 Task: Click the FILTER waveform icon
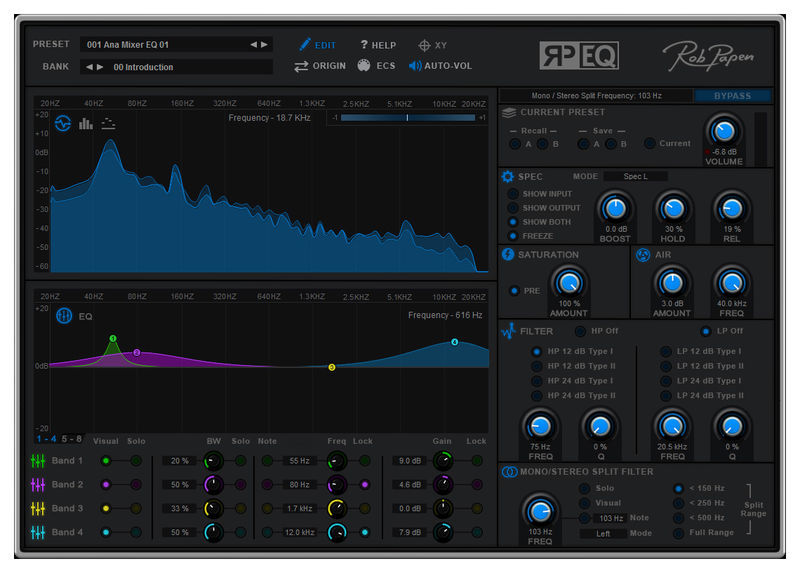pos(508,331)
